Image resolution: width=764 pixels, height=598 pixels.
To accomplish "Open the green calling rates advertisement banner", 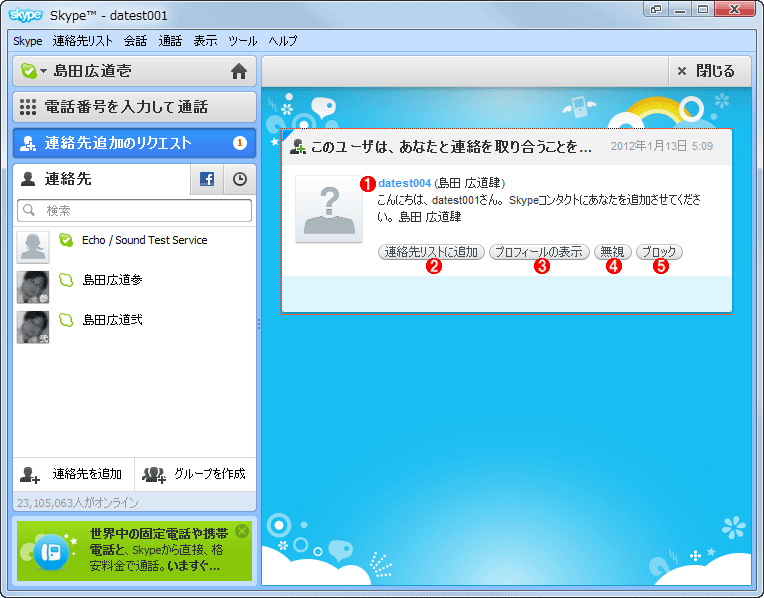I will coord(134,551).
